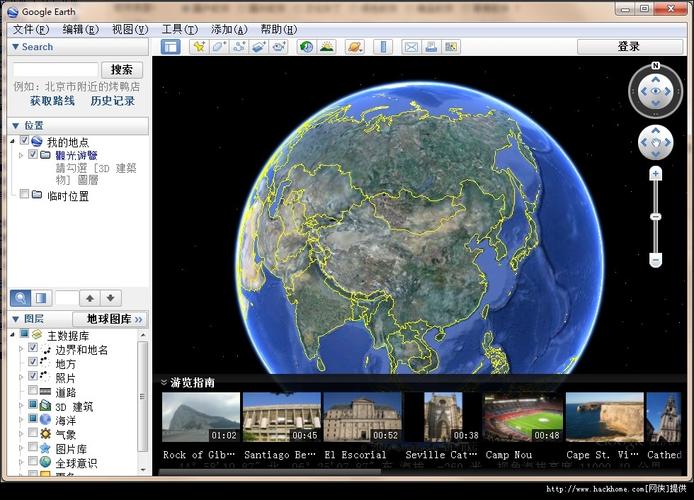Expand the 边界和地名 layer node
Screen dimensions: 694x500
tap(21, 349)
